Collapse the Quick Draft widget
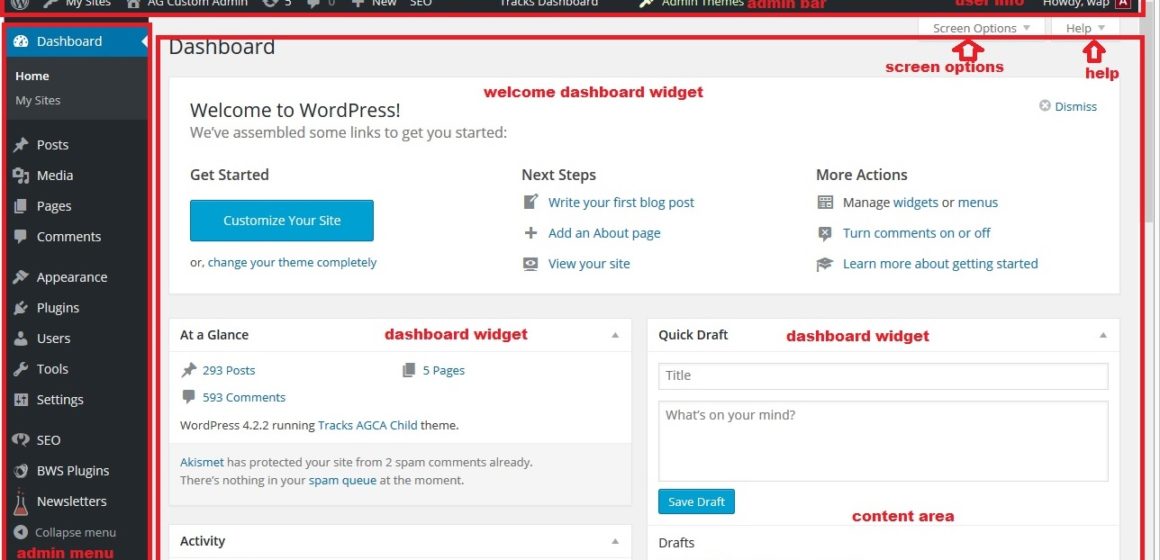The height and width of the screenshot is (560, 1160). coord(1103,335)
